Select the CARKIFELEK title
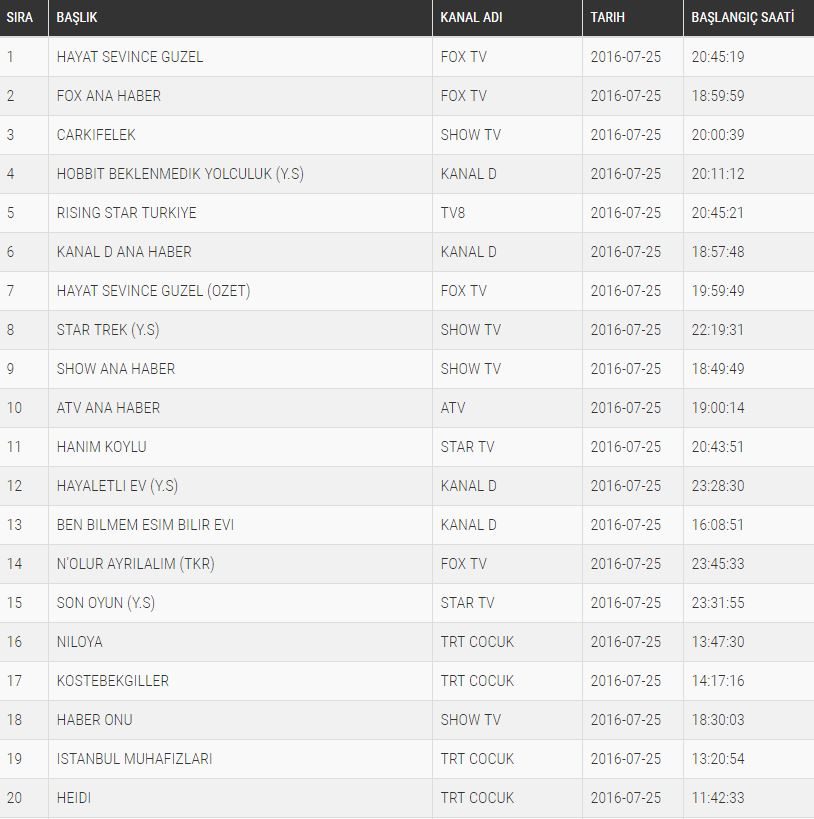Viewport: 814px width, 819px height. click(x=96, y=135)
